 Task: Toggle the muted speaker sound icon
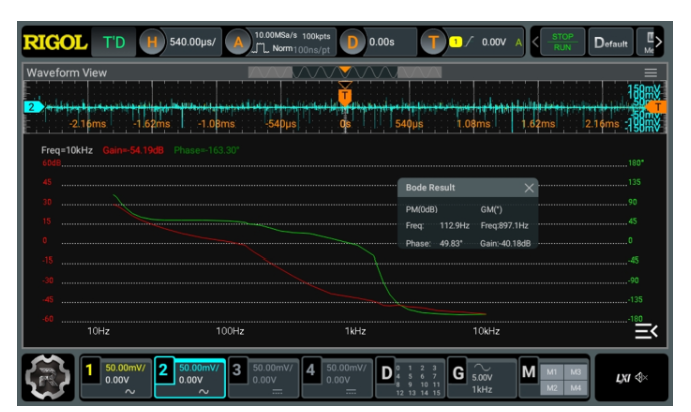click(641, 377)
